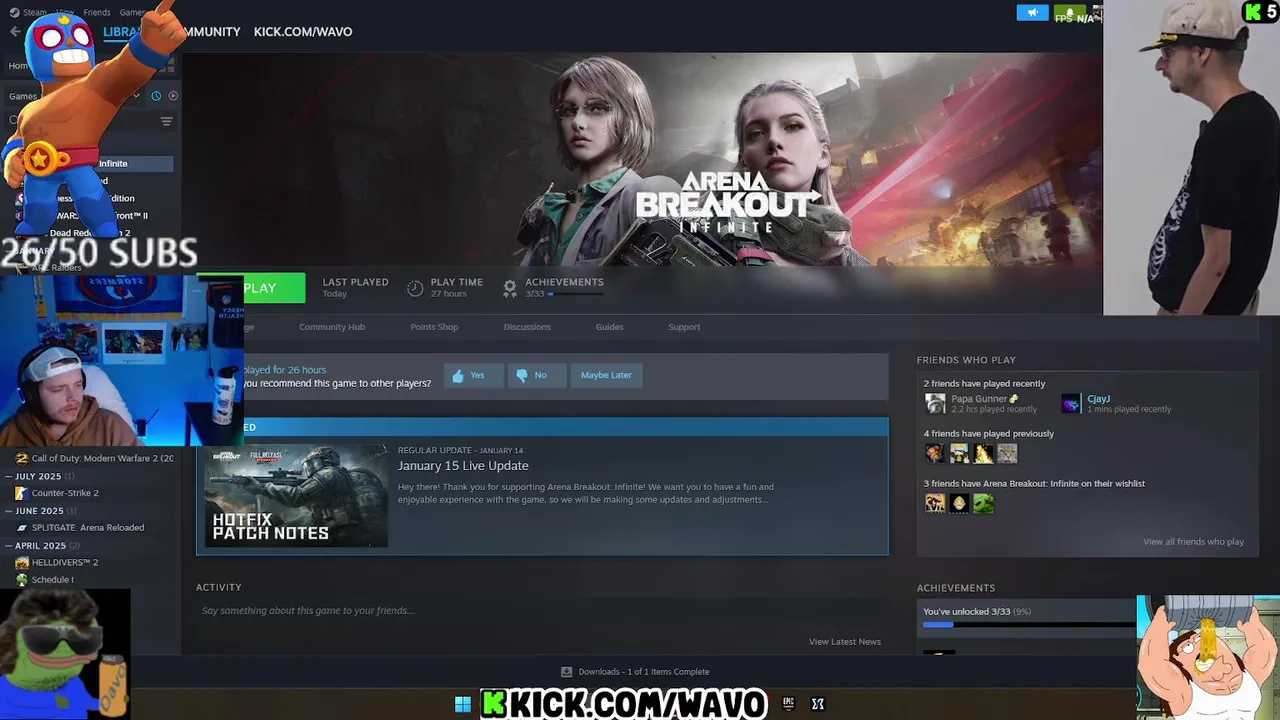
Task: Click the CjayJ friend name
Action: 1098,399
